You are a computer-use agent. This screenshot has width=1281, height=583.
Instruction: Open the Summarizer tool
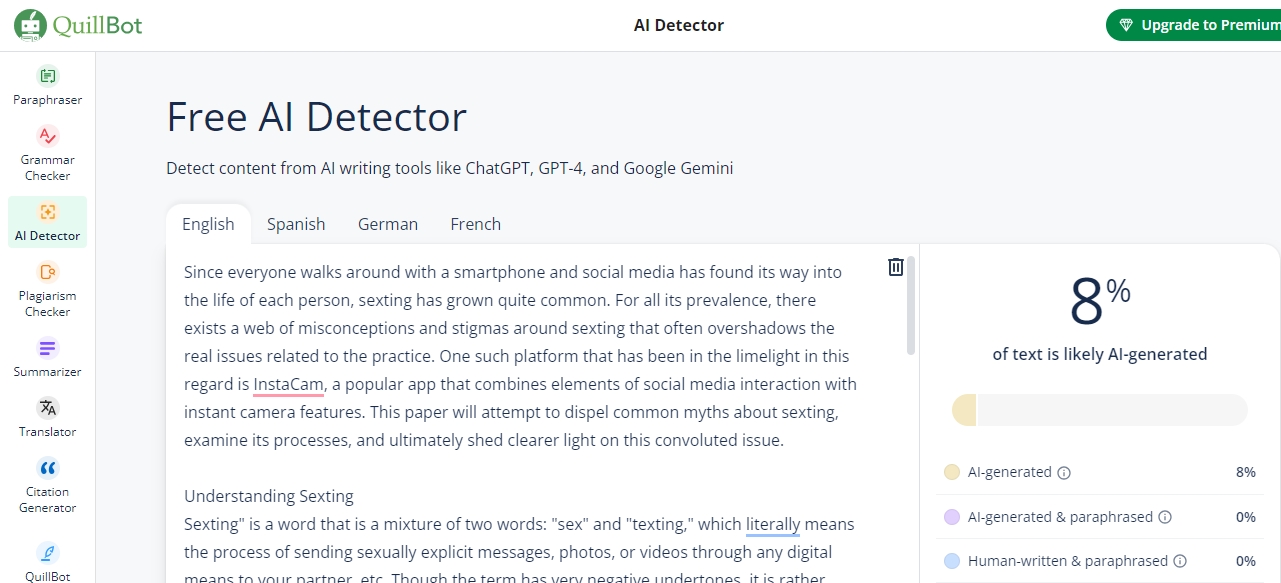(x=47, y=358)
